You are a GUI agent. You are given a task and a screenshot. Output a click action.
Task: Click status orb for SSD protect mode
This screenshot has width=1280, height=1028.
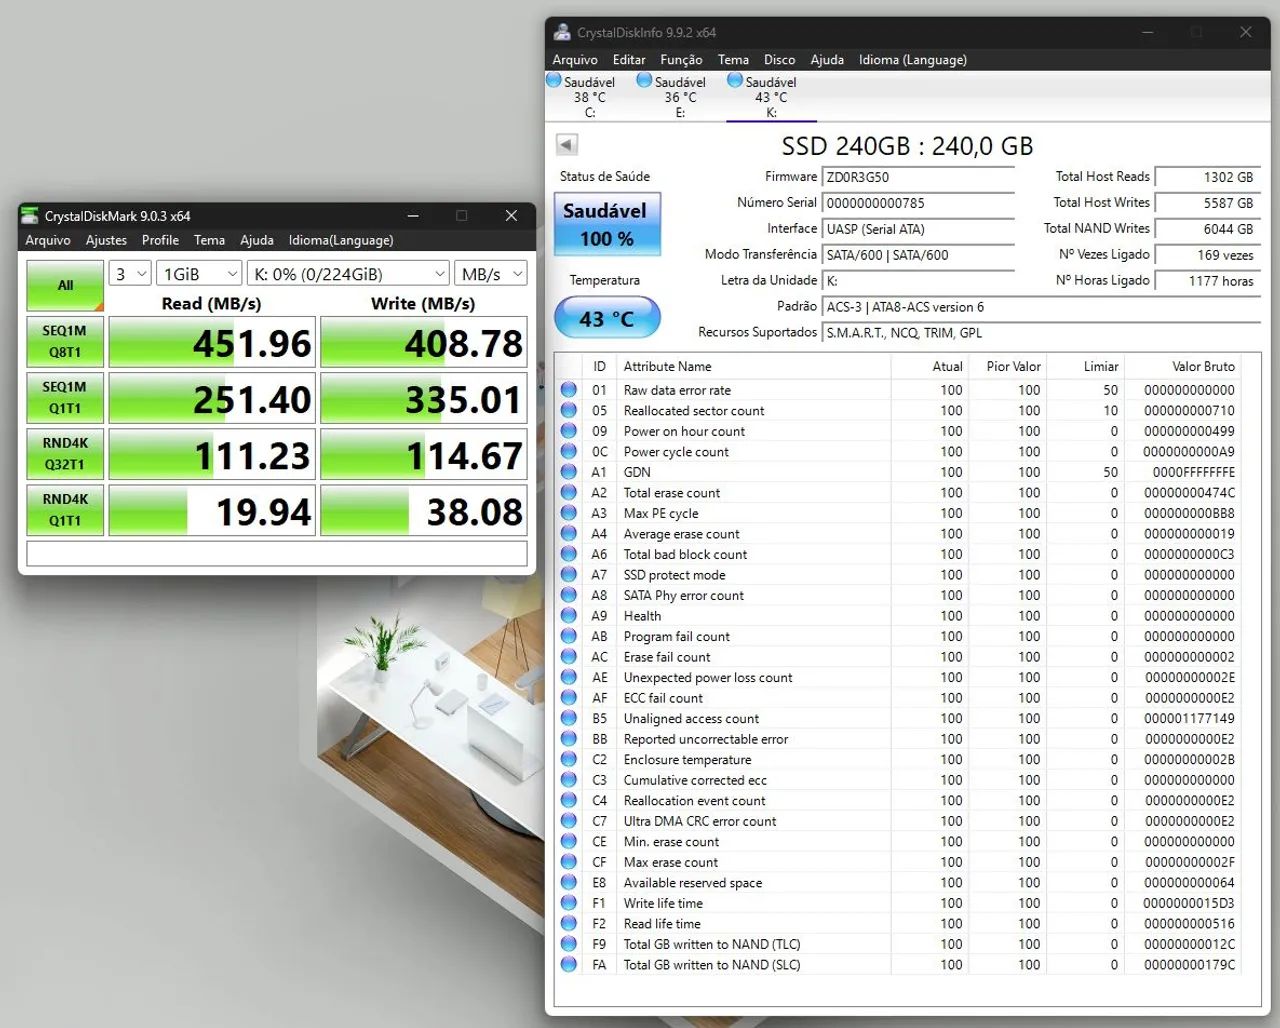point(569,574)
